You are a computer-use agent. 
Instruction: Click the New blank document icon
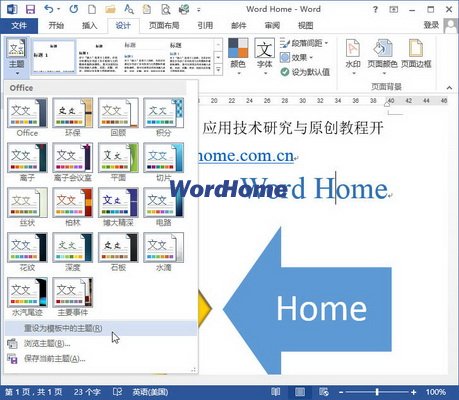[92, 9]
